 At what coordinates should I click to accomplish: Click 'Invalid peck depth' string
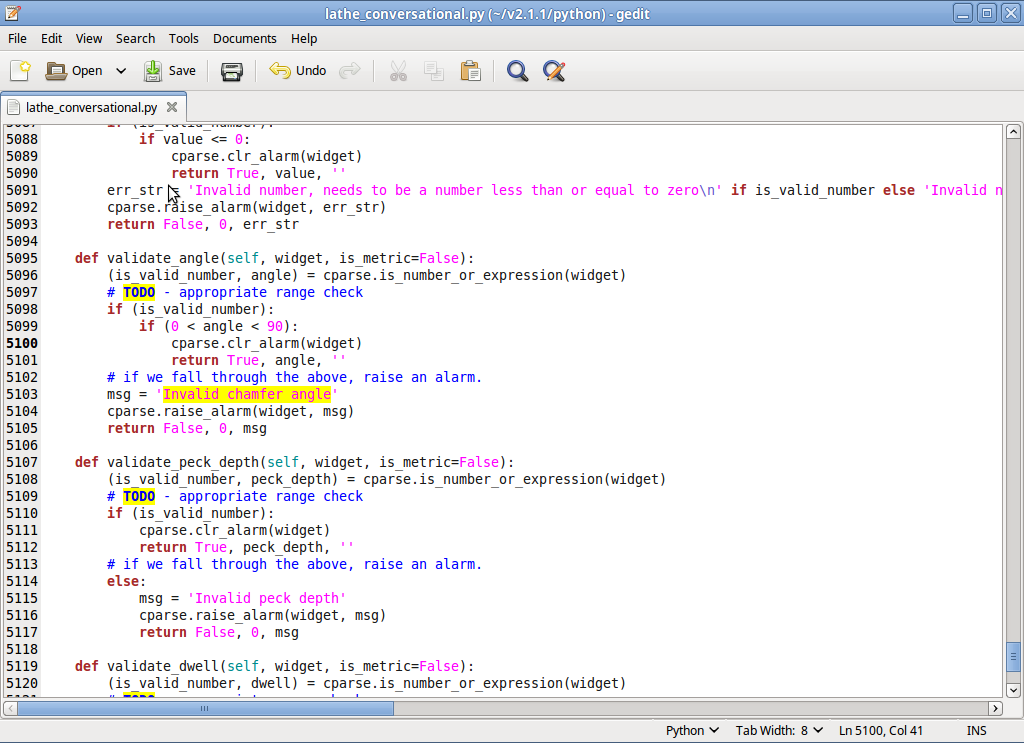click(x=266, y=599)
